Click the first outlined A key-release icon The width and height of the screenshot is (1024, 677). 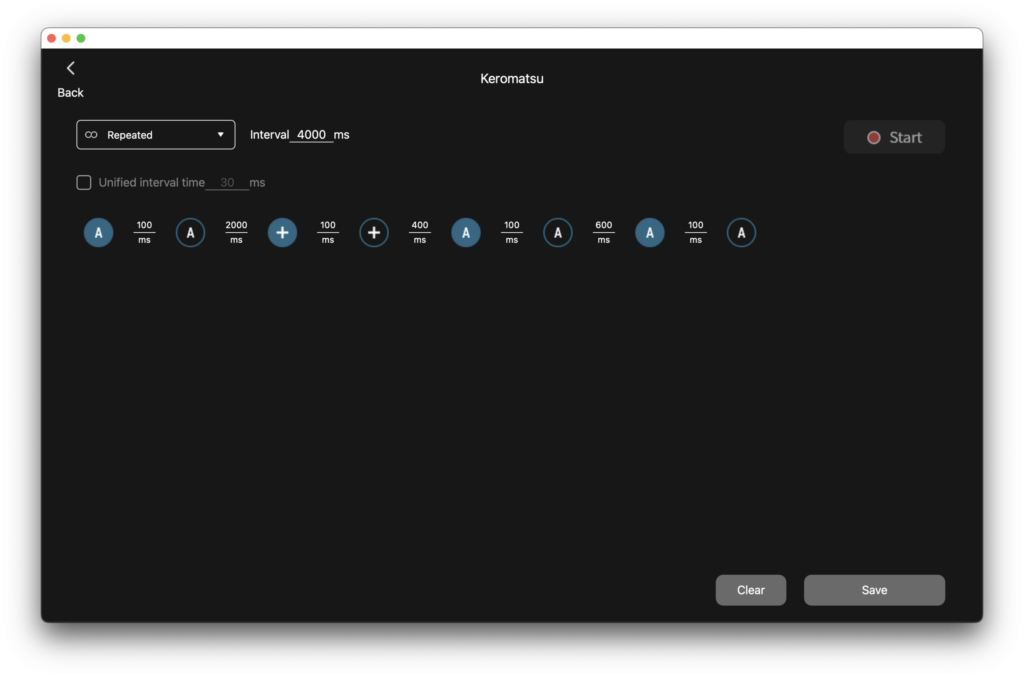(190, 233)
